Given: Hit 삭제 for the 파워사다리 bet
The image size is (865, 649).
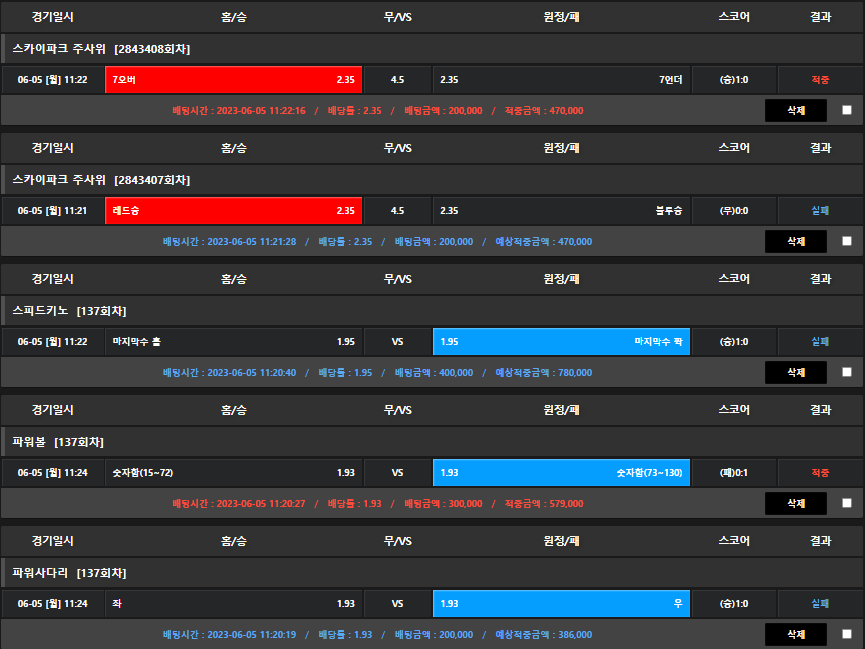Looking at the screenshot, I should 796,634.
